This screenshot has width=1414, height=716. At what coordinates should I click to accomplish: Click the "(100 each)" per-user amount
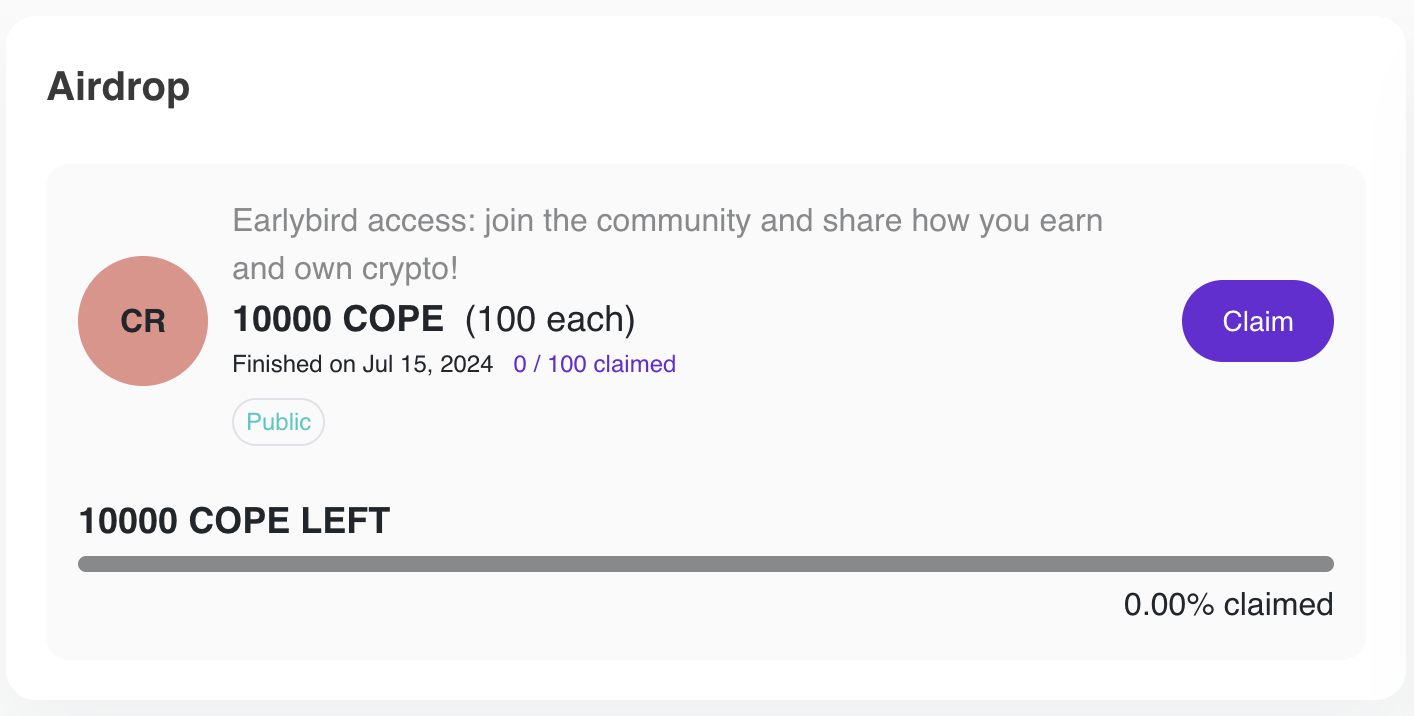tap(551, 319)
